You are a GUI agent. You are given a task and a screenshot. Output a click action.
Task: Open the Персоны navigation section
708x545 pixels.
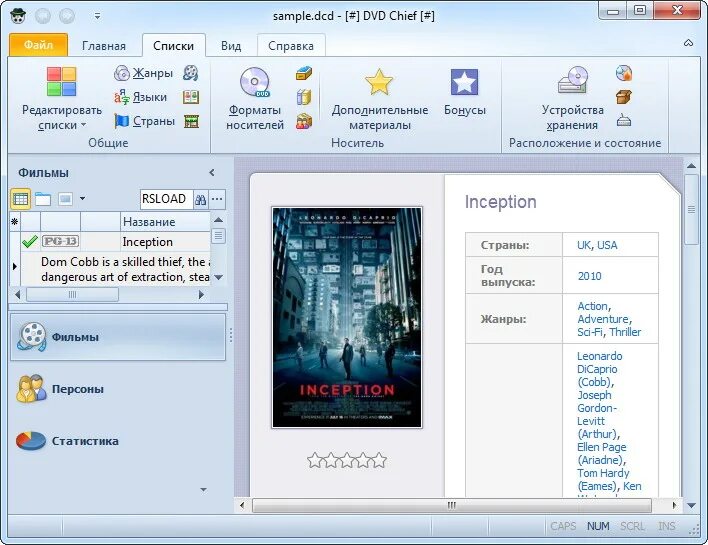(118, 389)
